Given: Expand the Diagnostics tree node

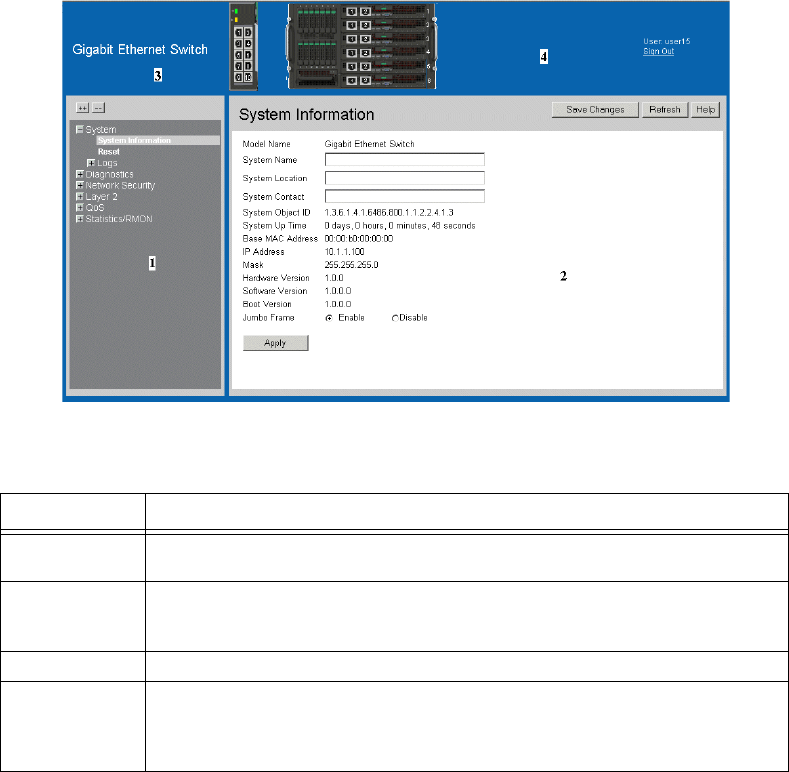Looking at the screenshot, I should [x=79, y=174].
